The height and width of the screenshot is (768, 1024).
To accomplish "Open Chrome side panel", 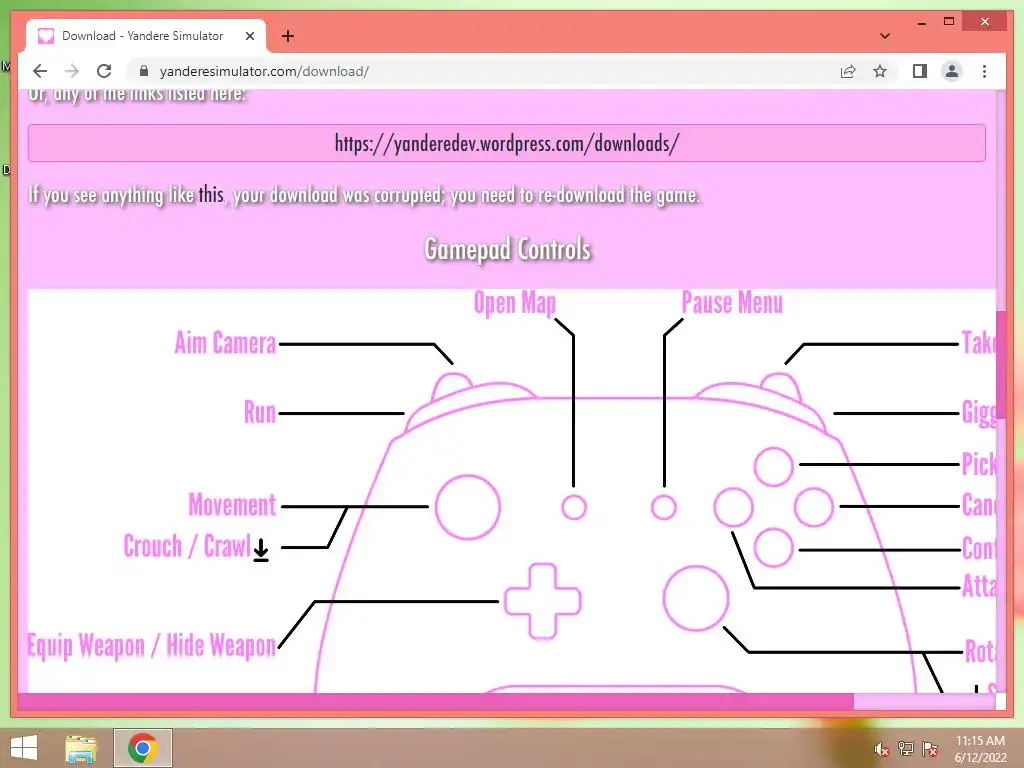I will point(920,71).
